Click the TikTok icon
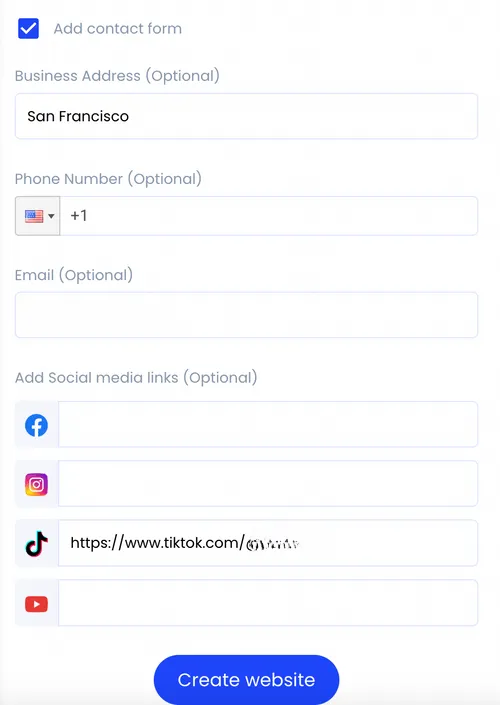500x705 pixels. pos(36,544)
